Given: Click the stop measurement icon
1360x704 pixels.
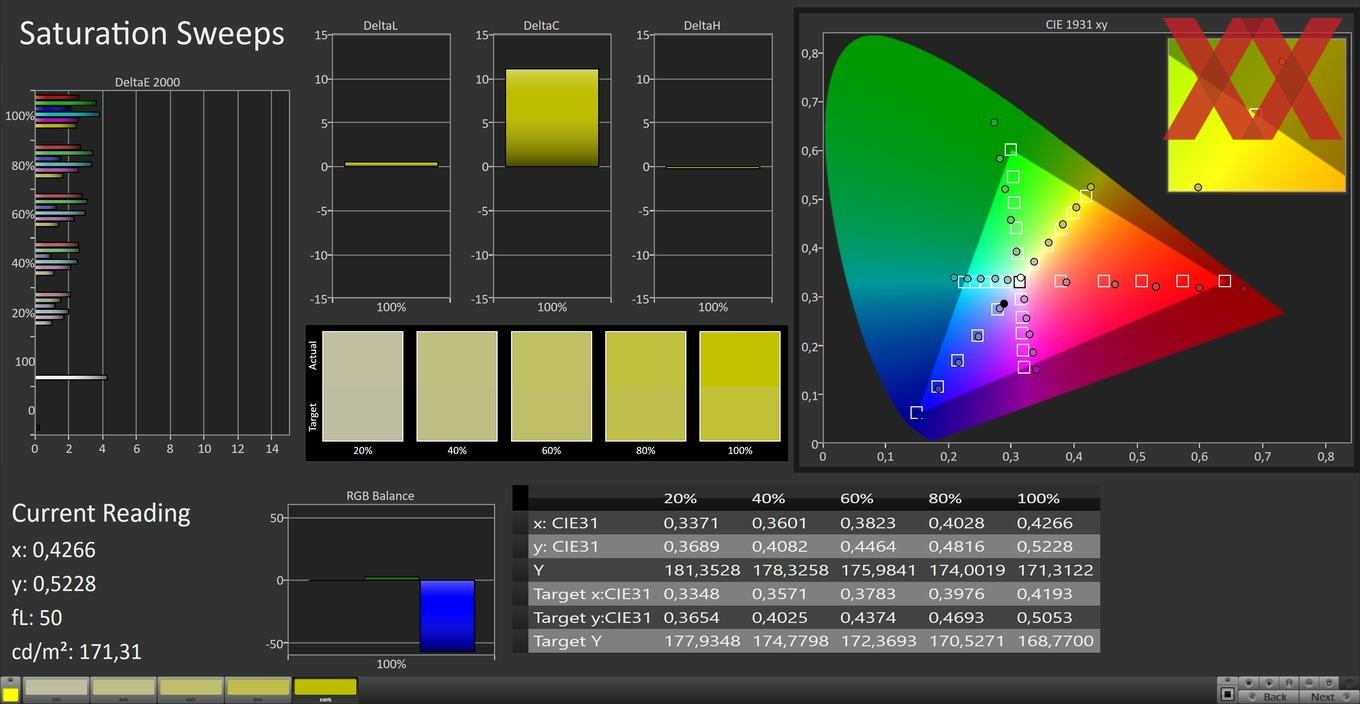Looking at the screenshot, I should [x=1248, y=683].
